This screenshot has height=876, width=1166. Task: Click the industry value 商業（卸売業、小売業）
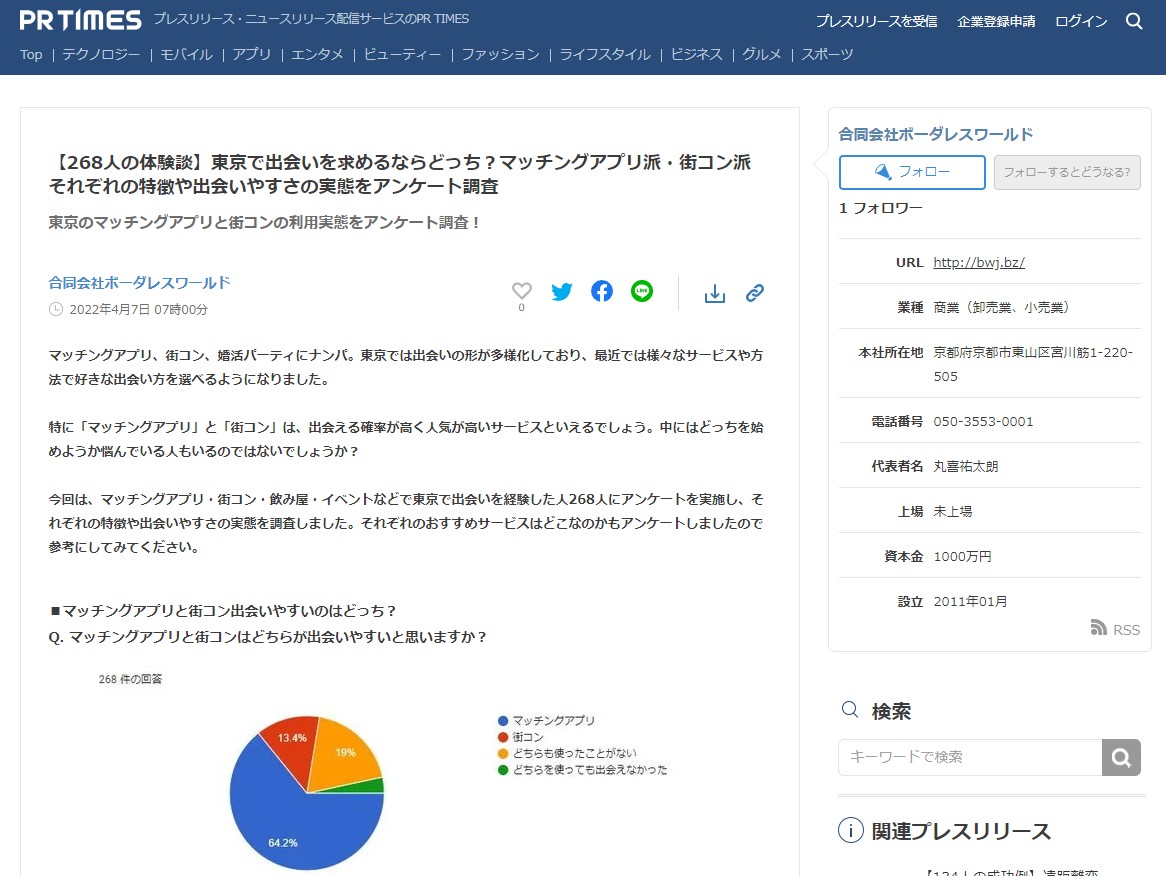pos(1002,307)
